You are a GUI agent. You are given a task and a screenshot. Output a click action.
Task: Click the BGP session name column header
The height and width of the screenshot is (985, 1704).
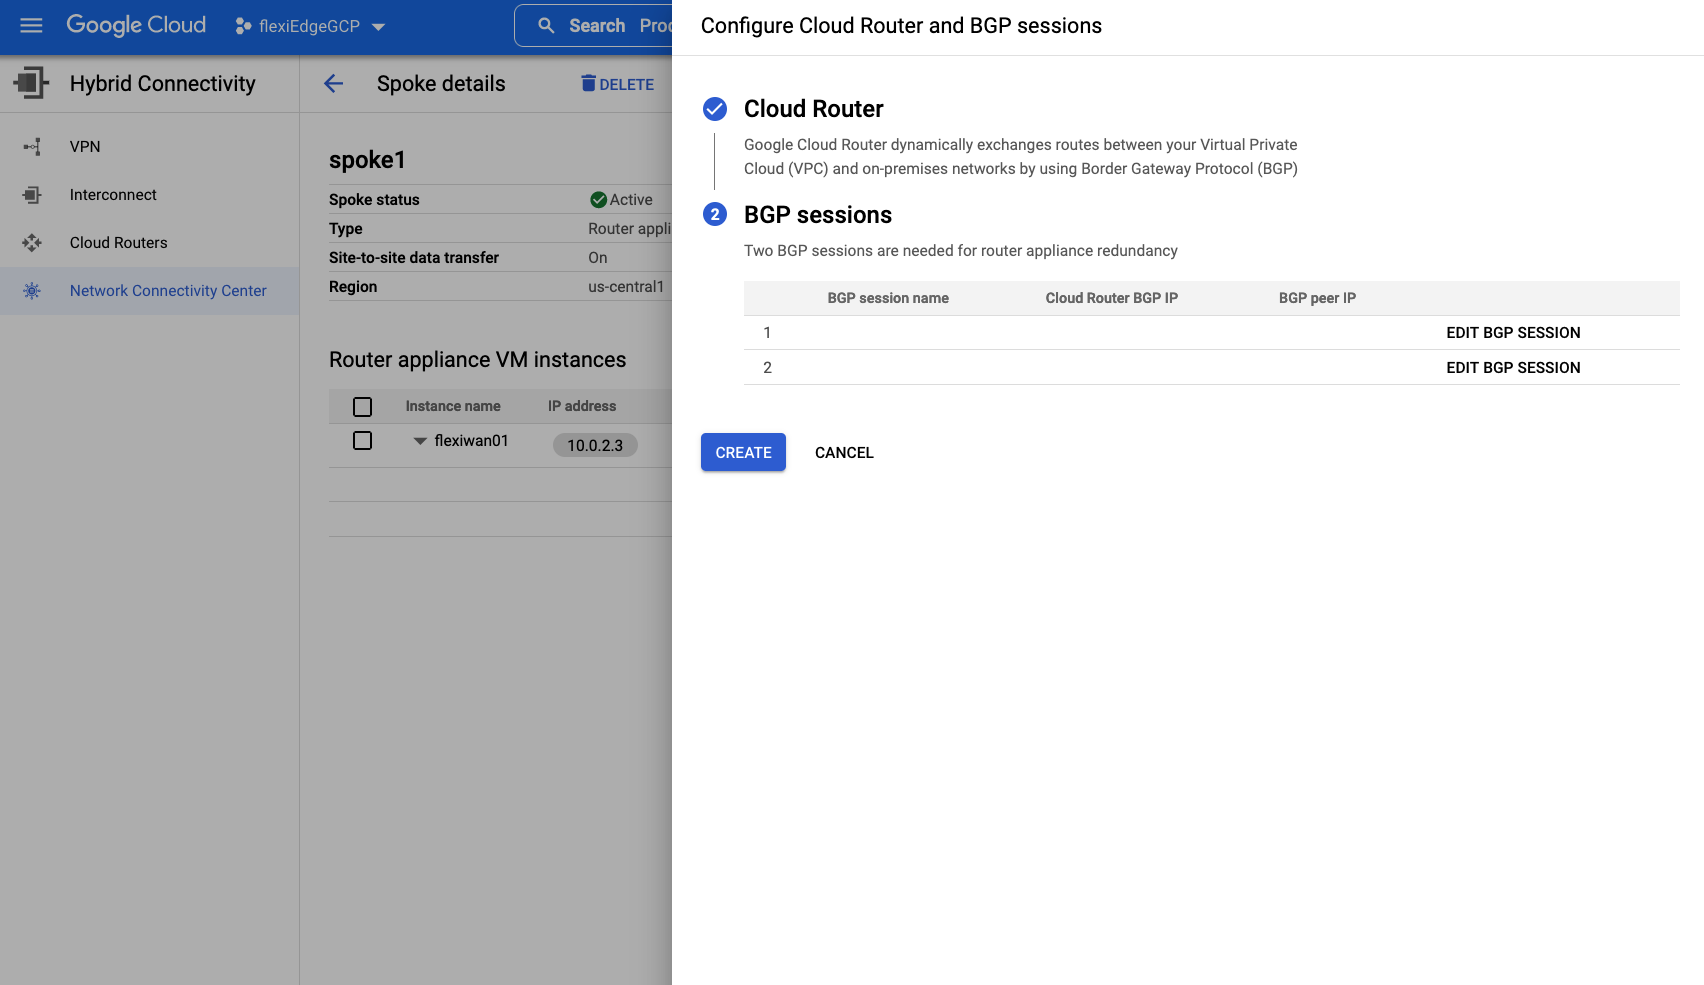point(888,298)
